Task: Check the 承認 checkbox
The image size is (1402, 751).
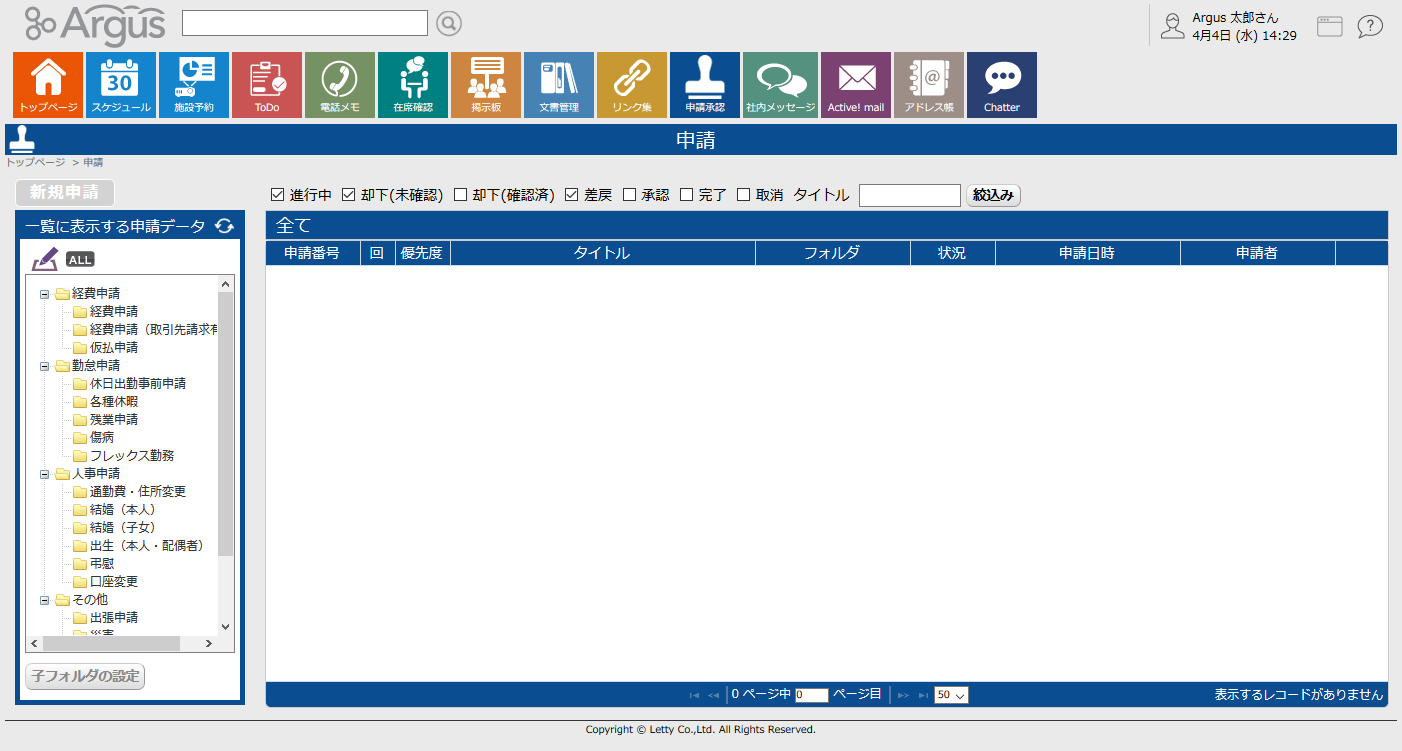Action: tap(630, 195)
